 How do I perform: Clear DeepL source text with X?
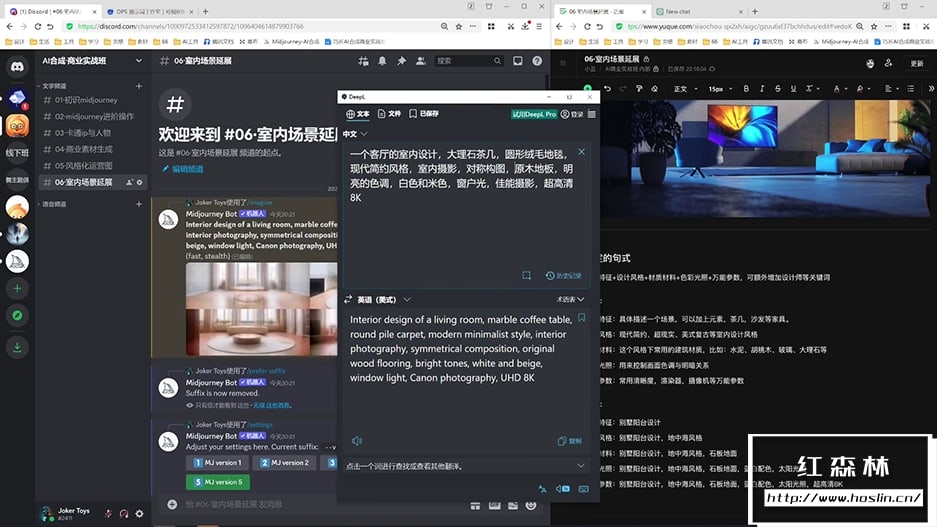coord(581,152)
